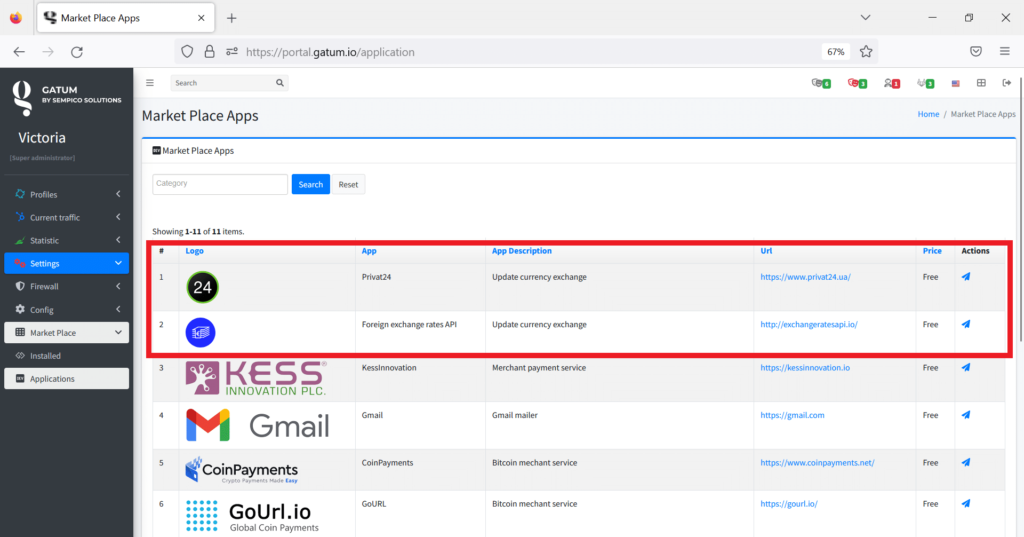This screenshot has width=1024, height=537.
Task: Select the US flag language icon
Action: [x=955, y=83]
